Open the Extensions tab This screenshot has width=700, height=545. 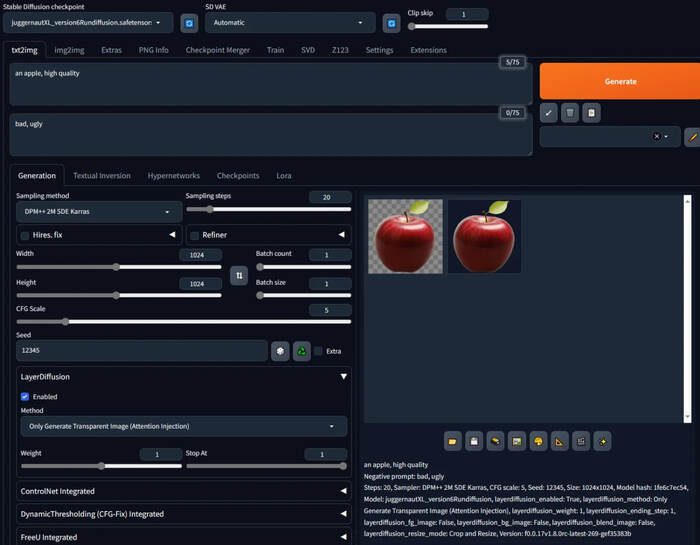pyautogui.click(x=429, y=50)
